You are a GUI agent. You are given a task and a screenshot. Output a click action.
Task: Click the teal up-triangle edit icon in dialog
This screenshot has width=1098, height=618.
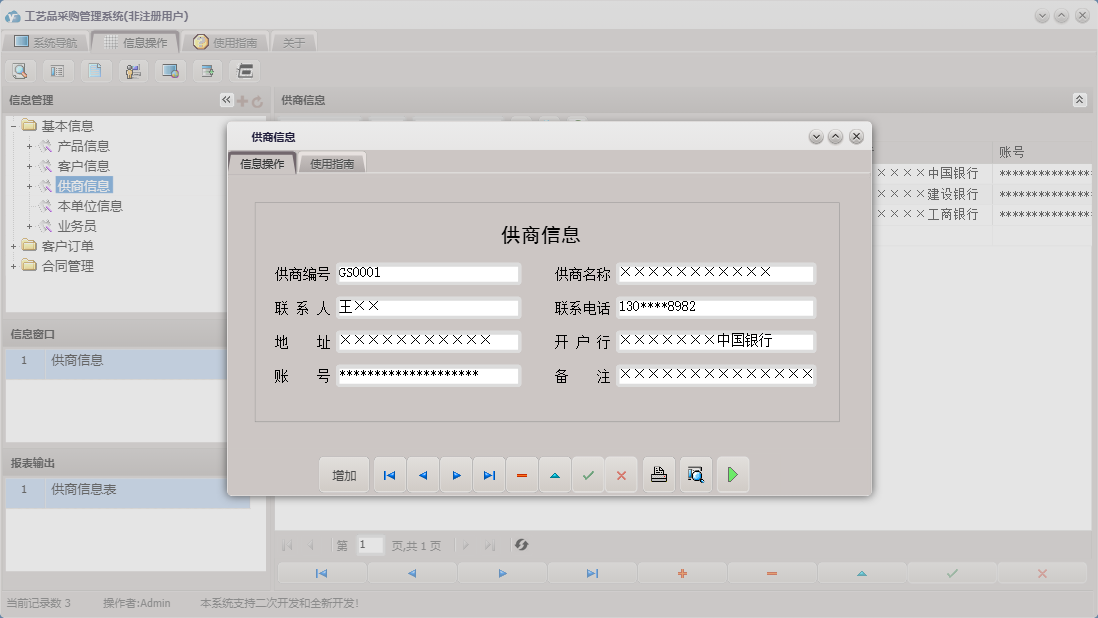[555, 475]
